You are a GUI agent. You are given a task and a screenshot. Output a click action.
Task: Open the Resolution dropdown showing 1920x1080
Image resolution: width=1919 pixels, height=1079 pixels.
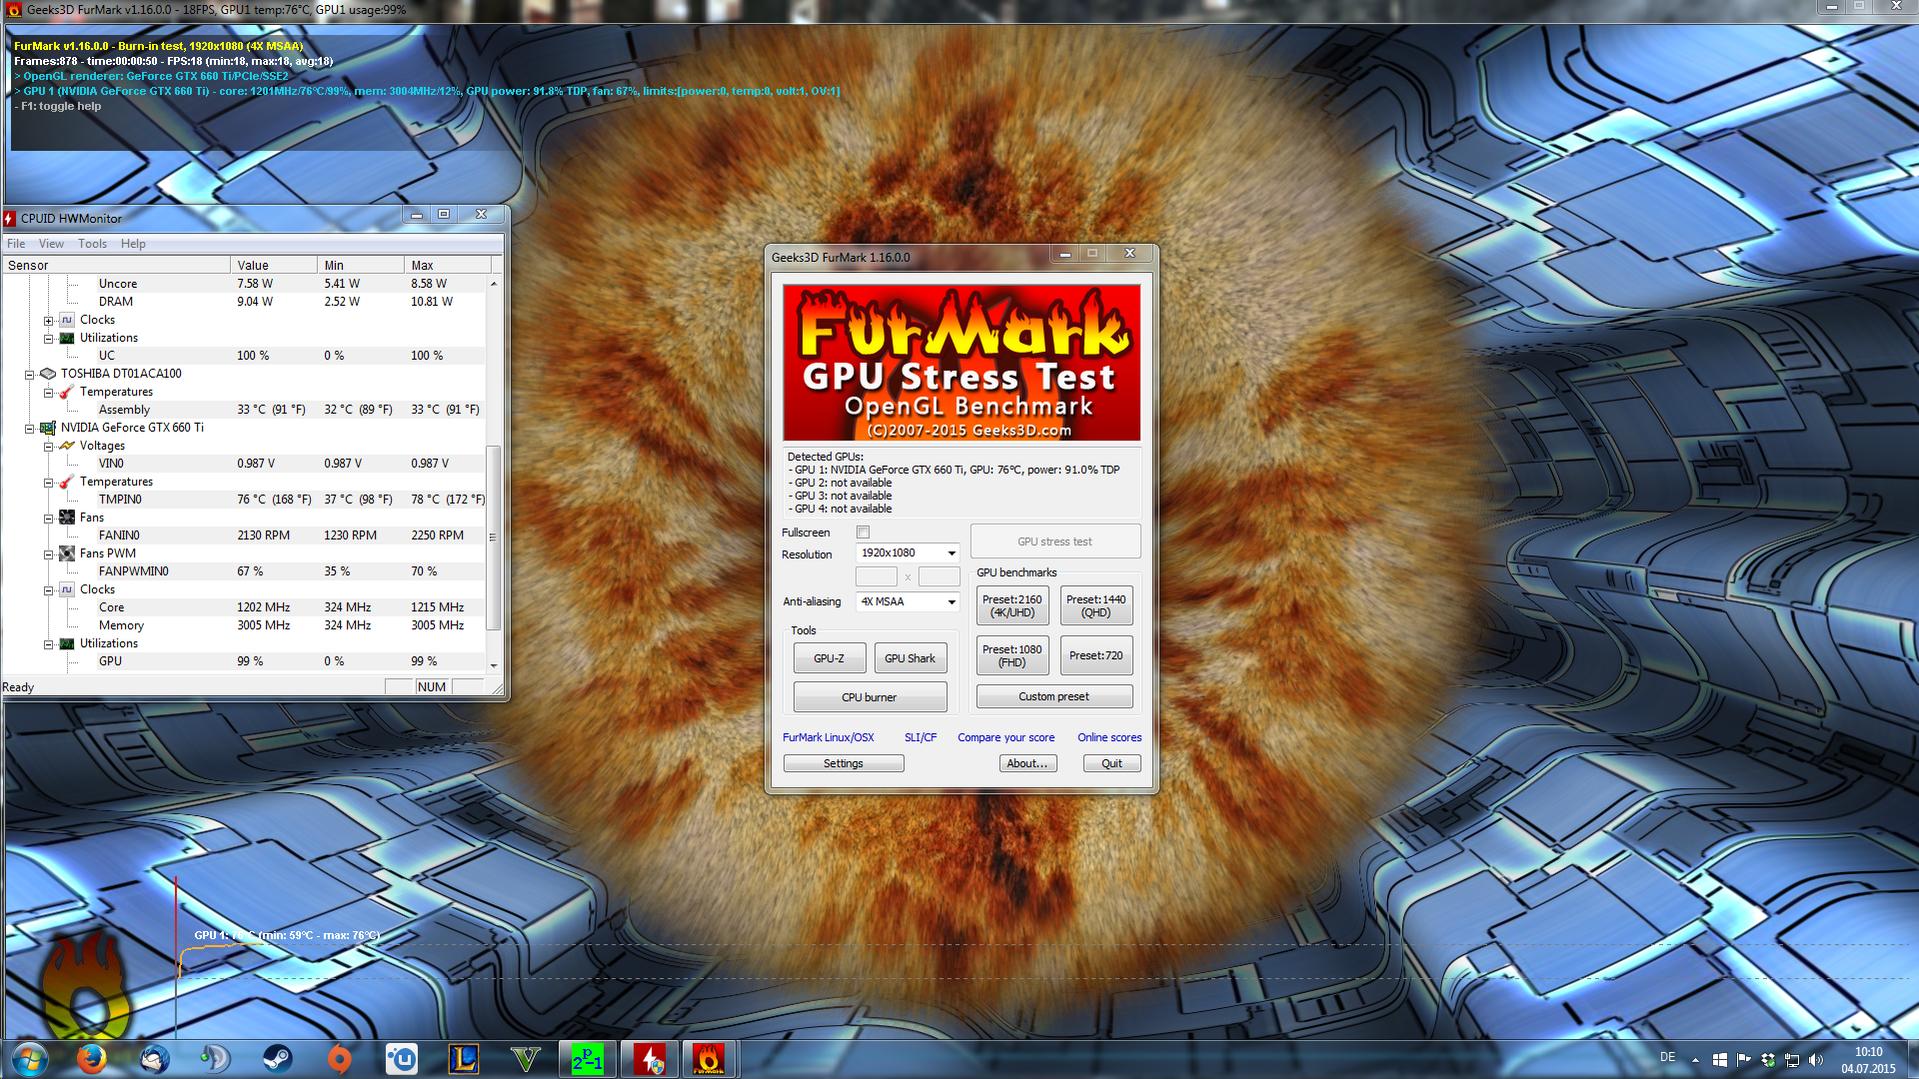[x=908, y=552]
